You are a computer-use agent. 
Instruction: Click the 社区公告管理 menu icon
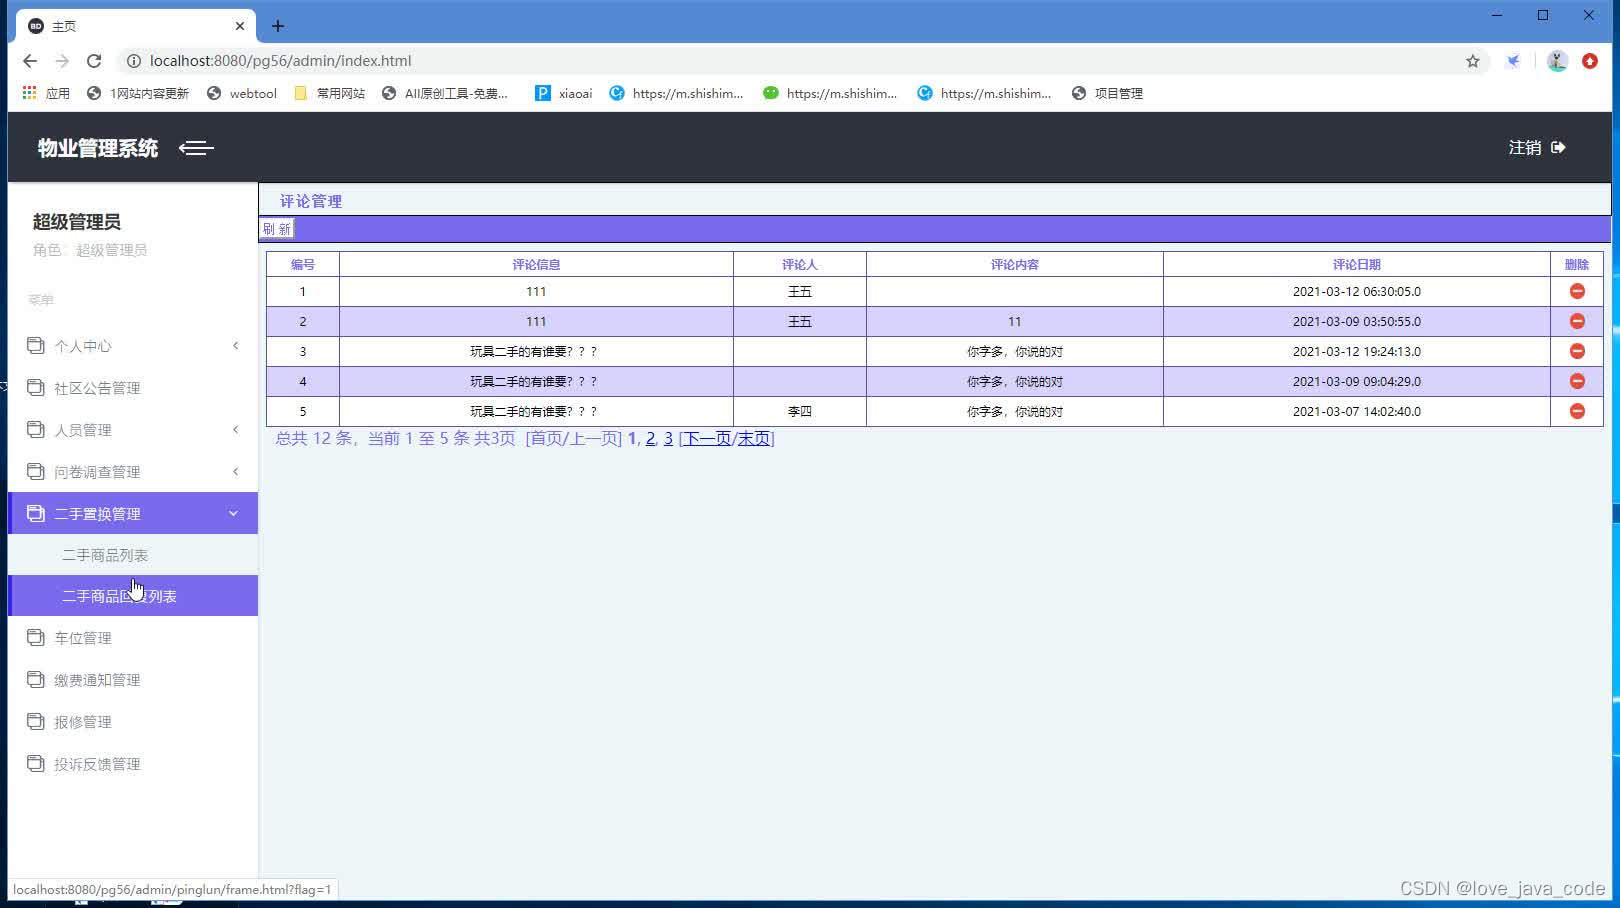tap(36, 387)
